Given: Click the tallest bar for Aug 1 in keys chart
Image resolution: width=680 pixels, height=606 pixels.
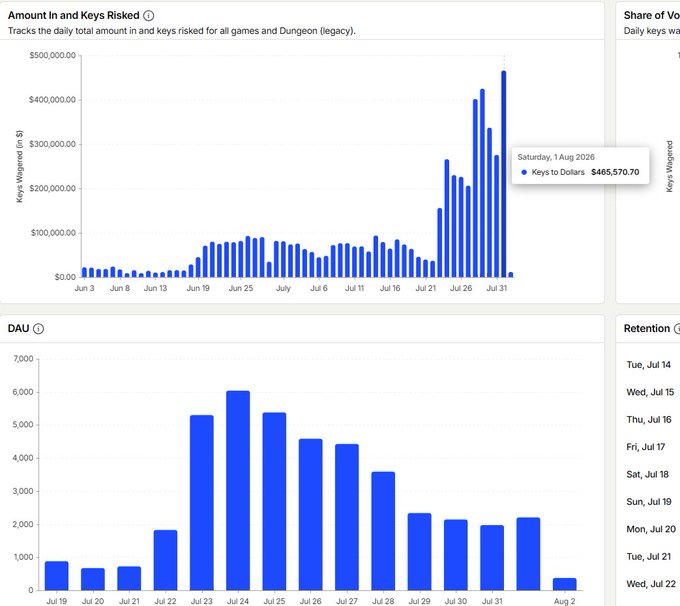Looking at the screenshot, I should click(503, 174).
